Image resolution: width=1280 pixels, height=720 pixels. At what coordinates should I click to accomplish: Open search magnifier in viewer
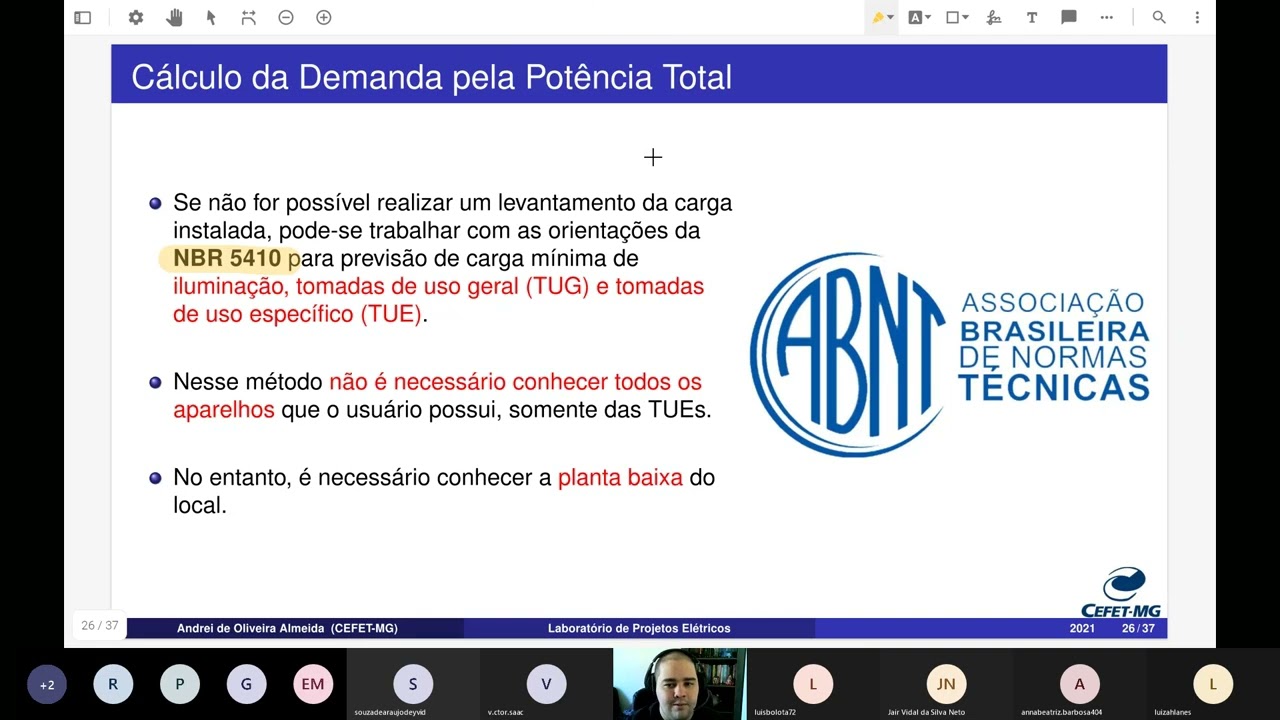1159,17
